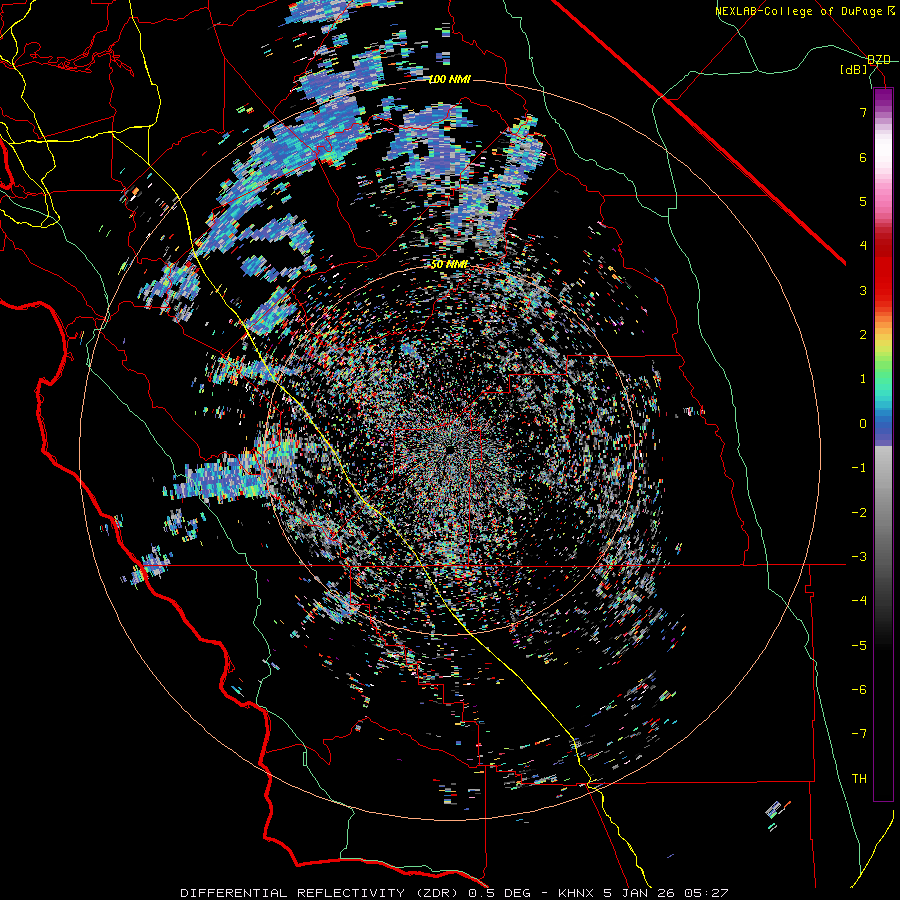Click the black radar site dot at the center

click(x=450, y=448)
